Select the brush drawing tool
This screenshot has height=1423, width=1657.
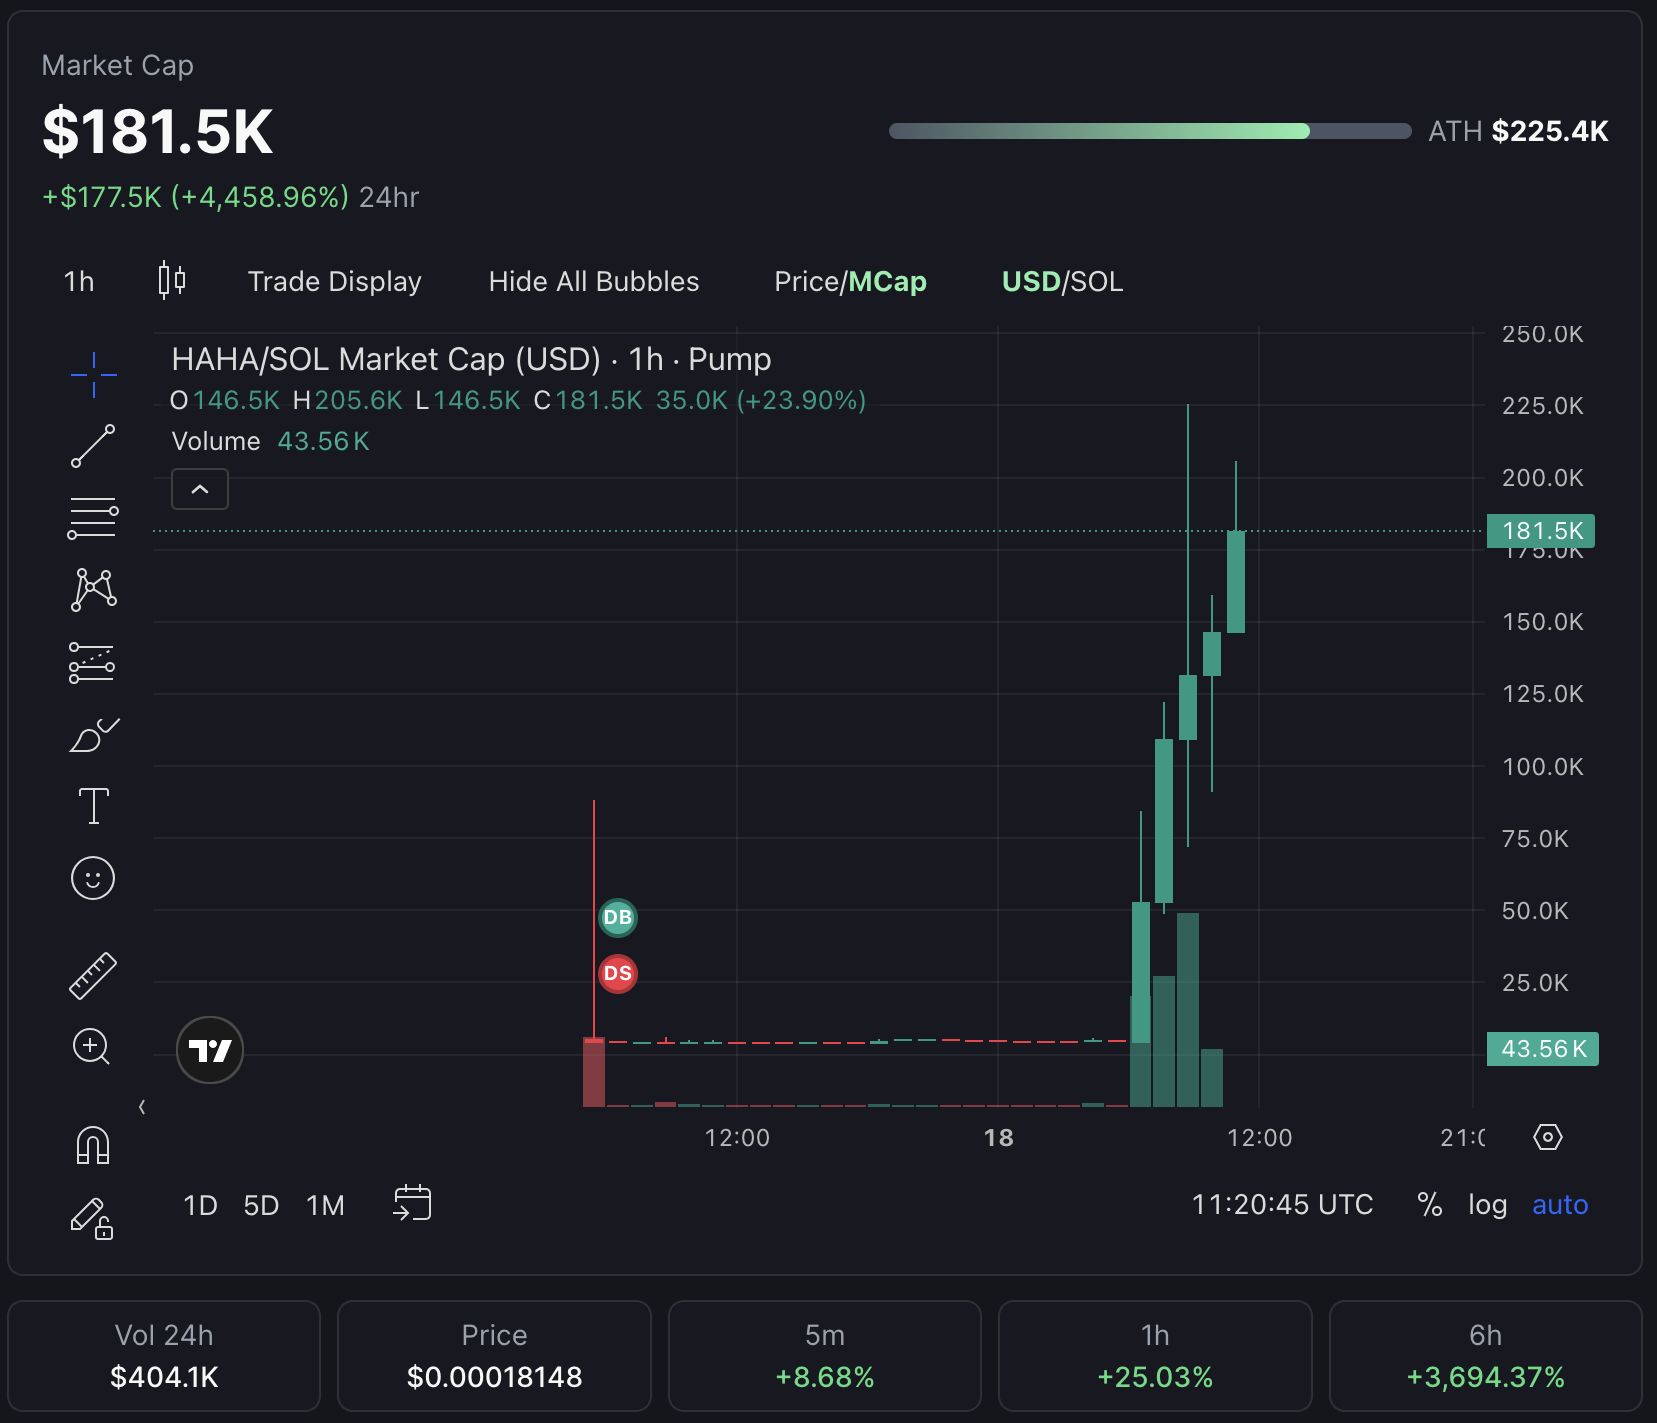(94, 735)
